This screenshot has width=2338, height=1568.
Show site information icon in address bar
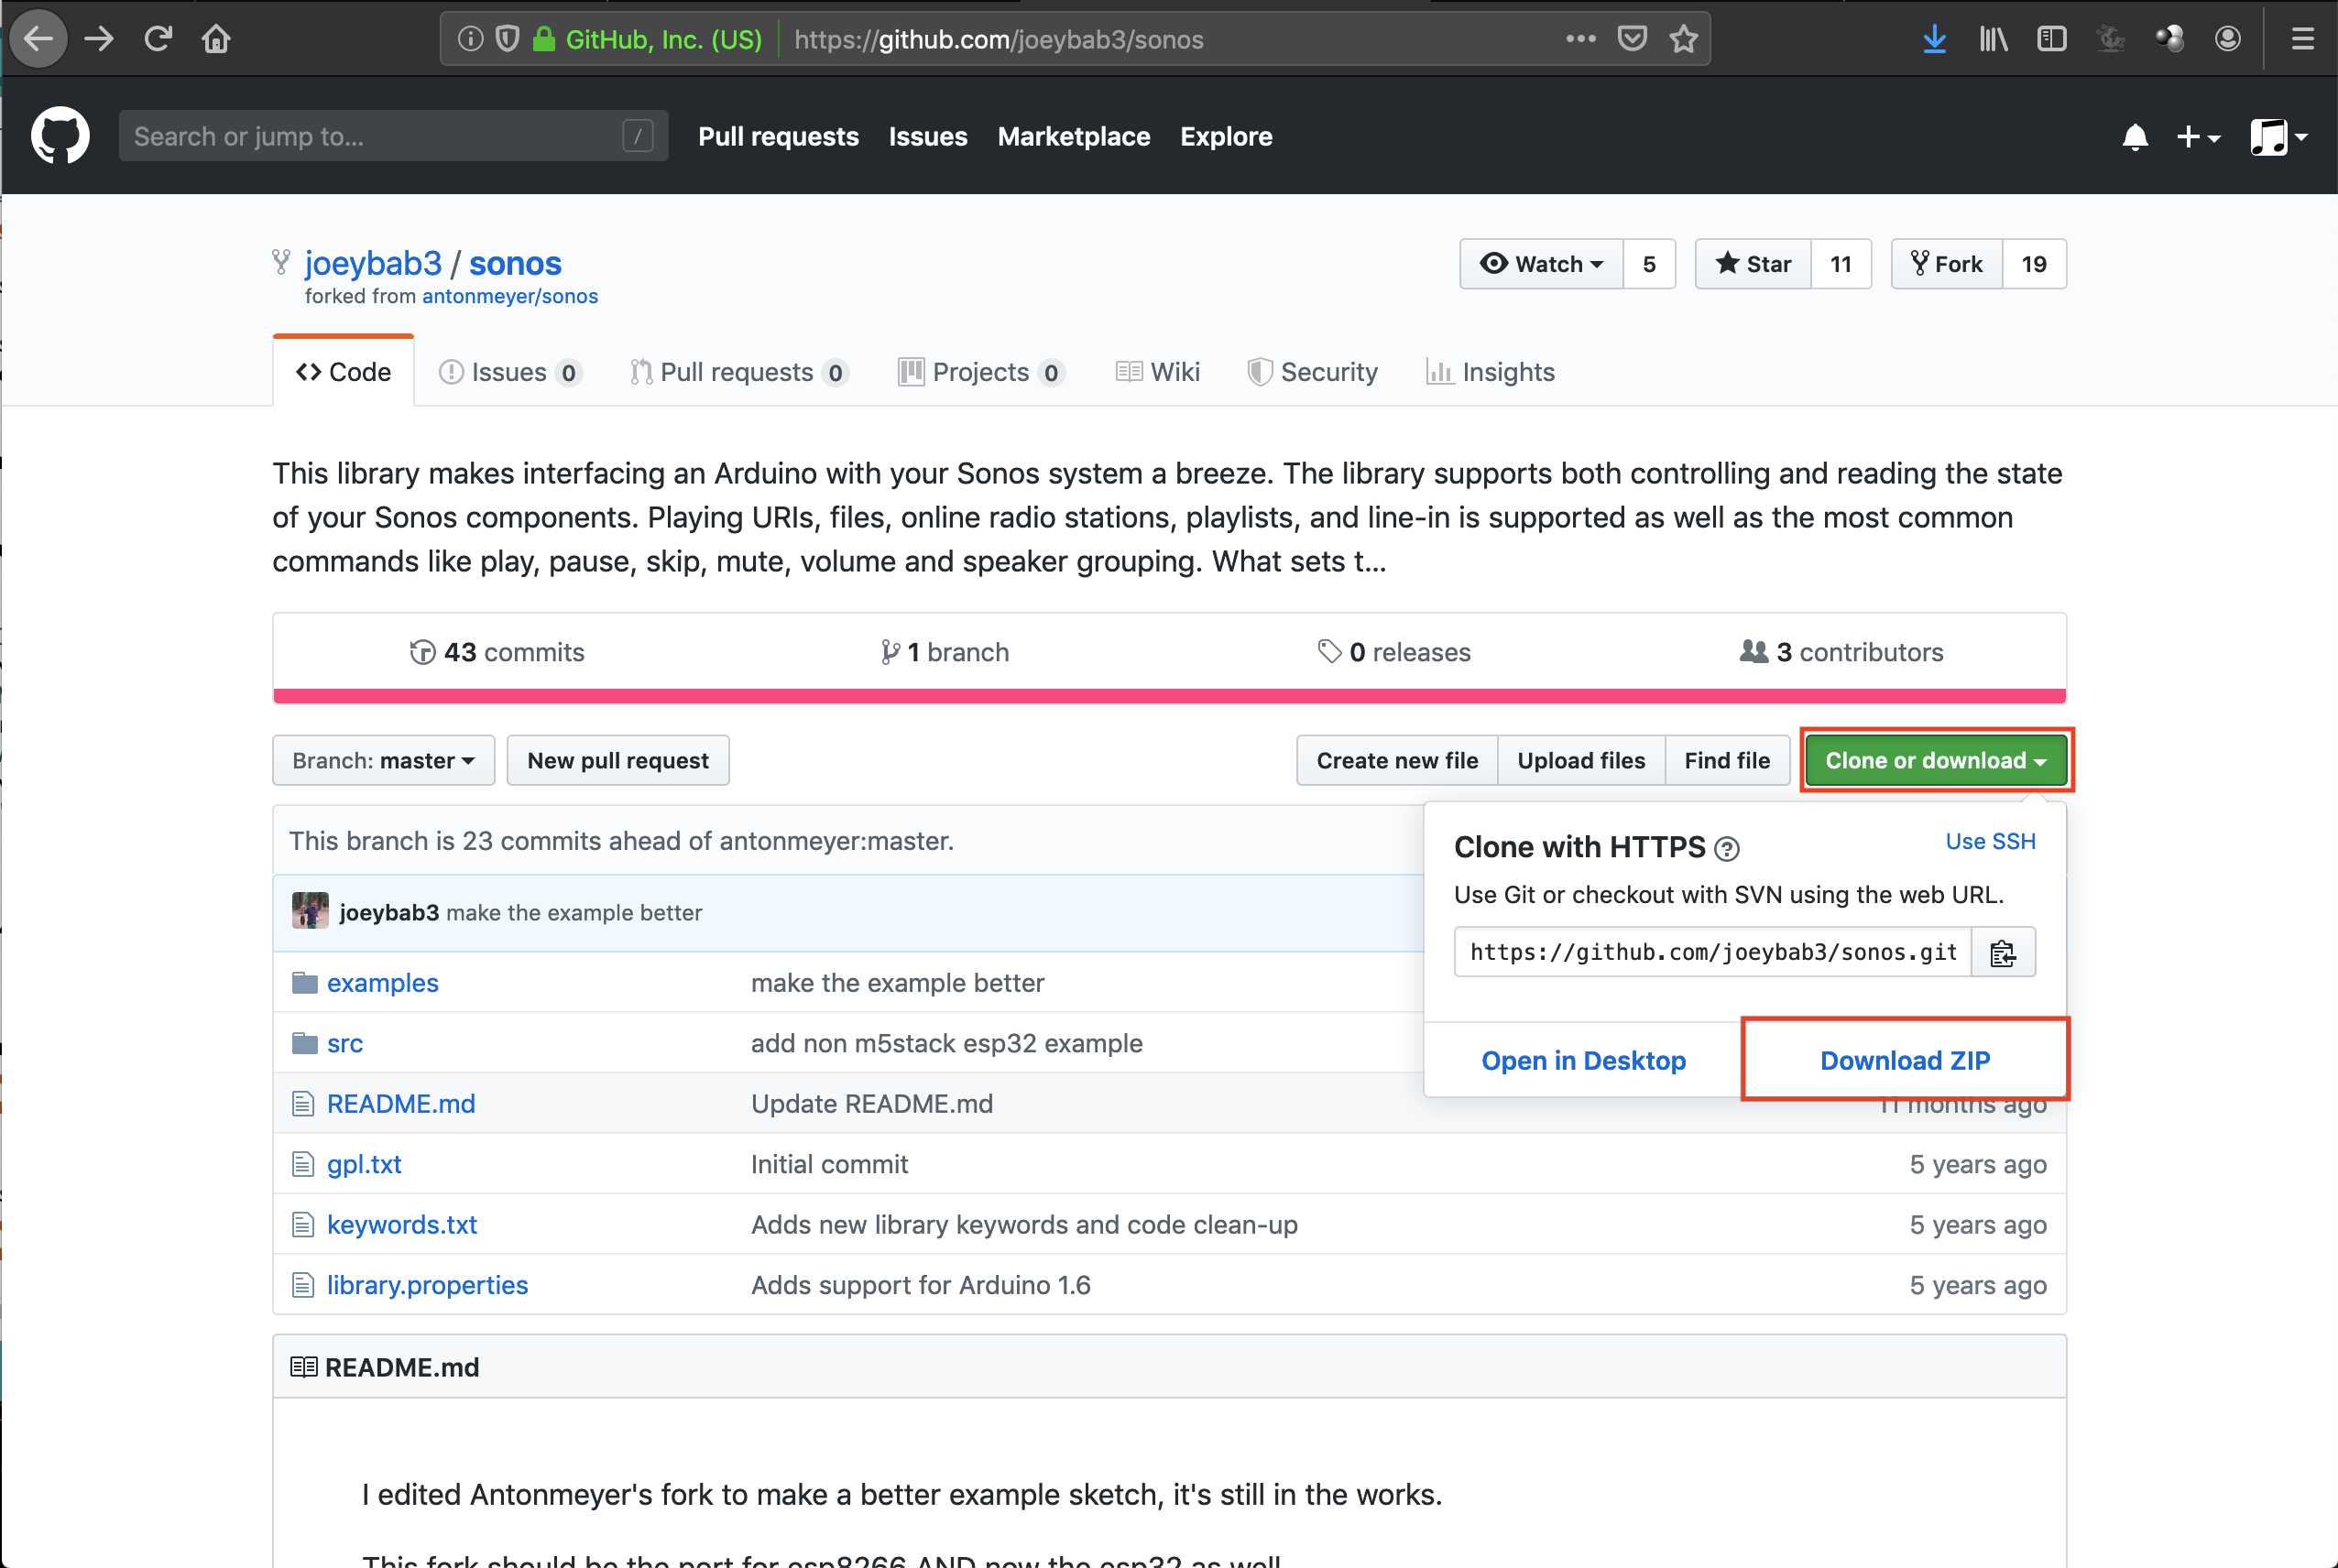coord(470,39)
